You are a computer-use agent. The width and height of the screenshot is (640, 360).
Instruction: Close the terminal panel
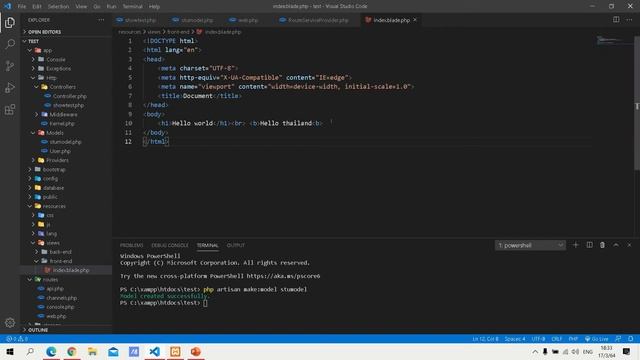click(x=629, y=245)
